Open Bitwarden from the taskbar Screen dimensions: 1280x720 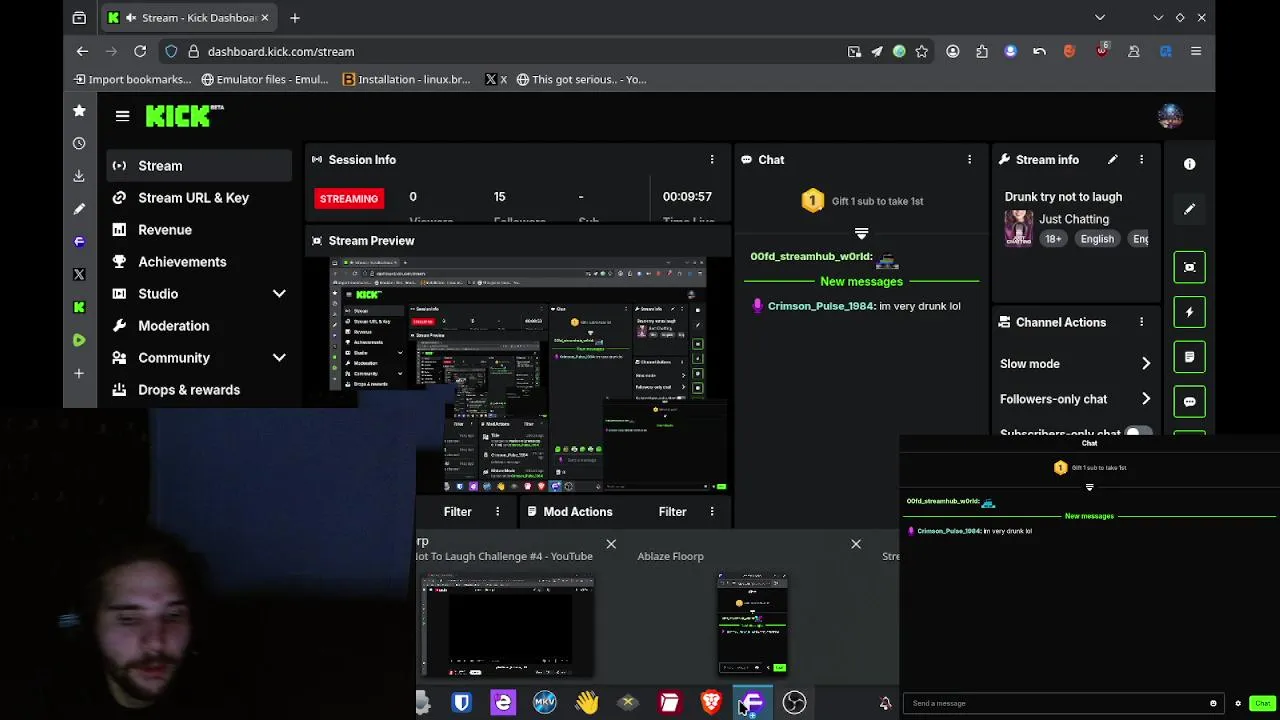[x=461, y=703]
